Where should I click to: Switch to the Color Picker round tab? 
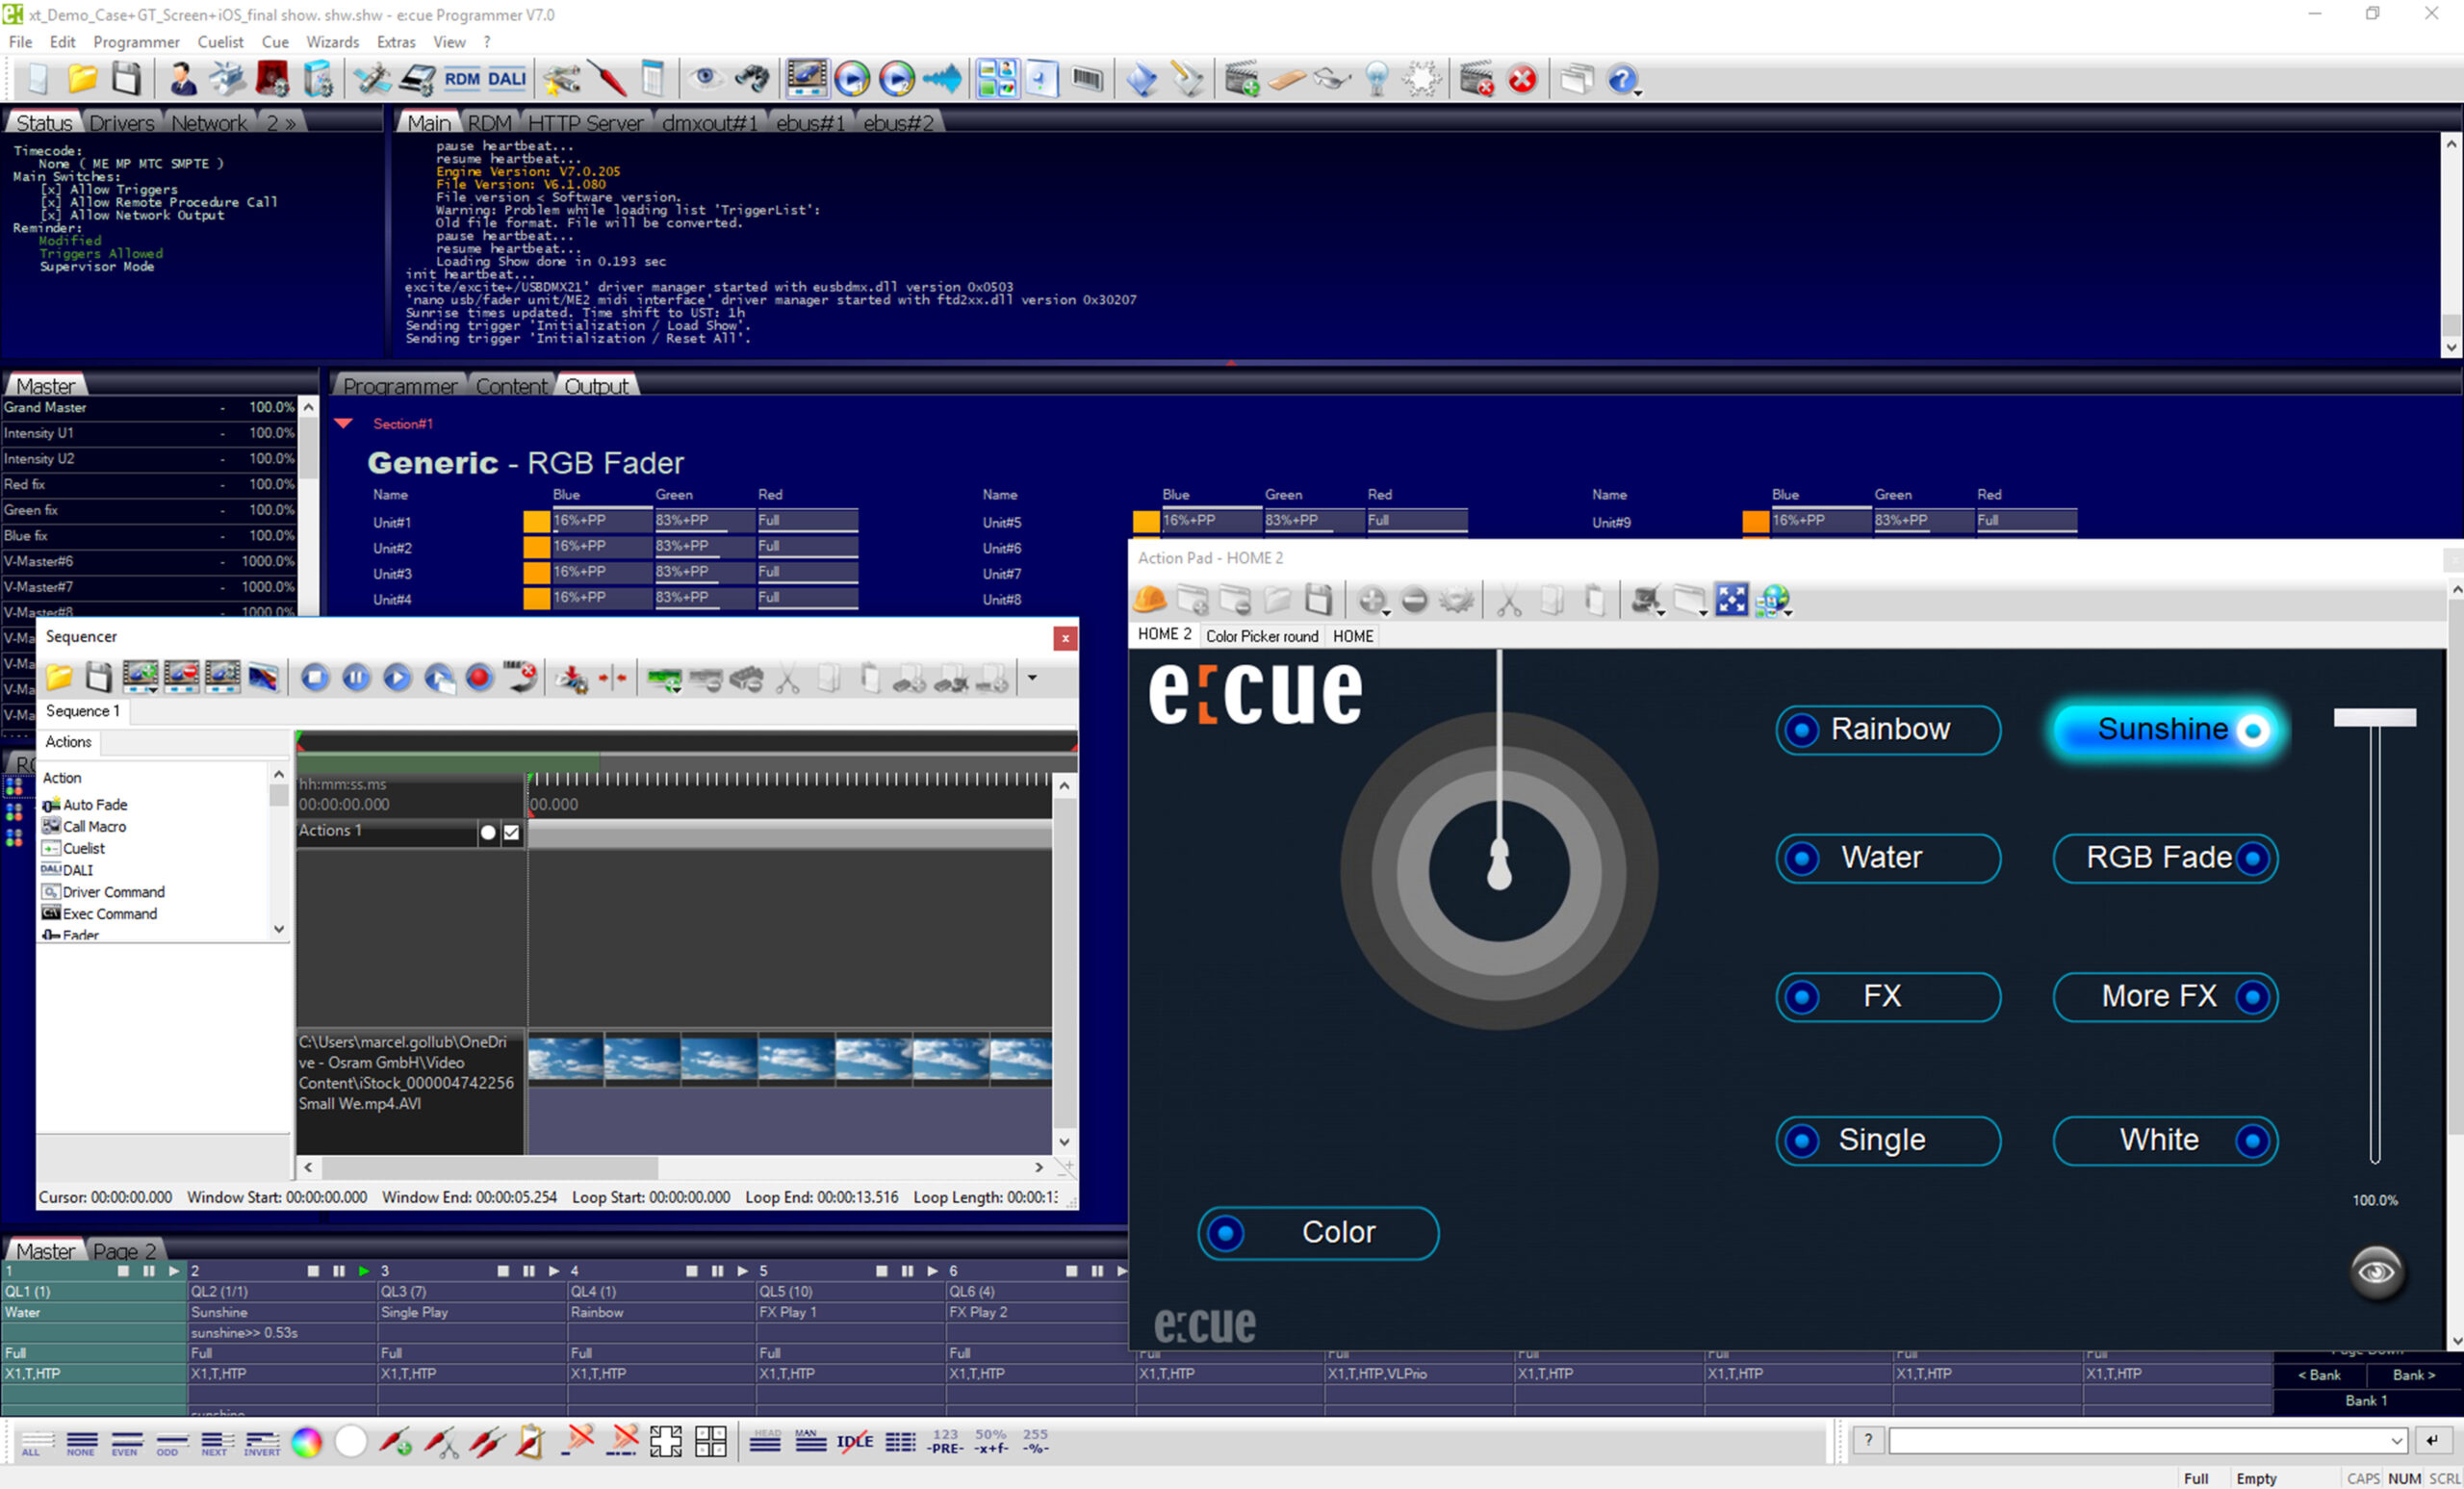[x=1261, y=636]
